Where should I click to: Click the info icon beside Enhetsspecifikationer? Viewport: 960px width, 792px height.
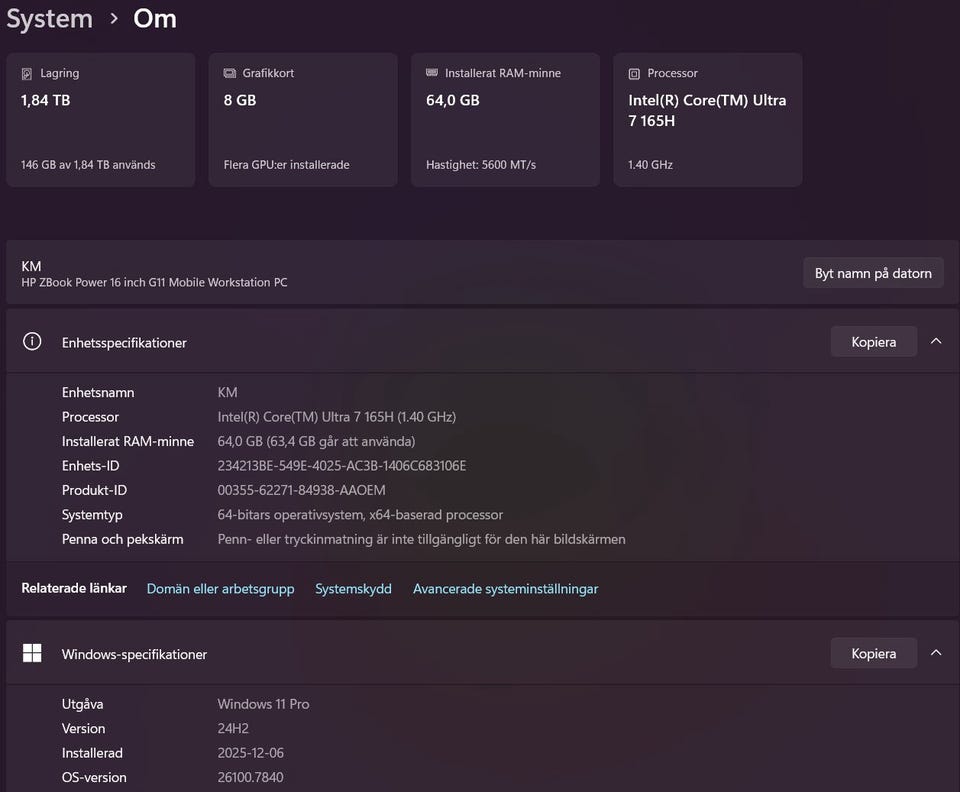[x=32, y=342]
